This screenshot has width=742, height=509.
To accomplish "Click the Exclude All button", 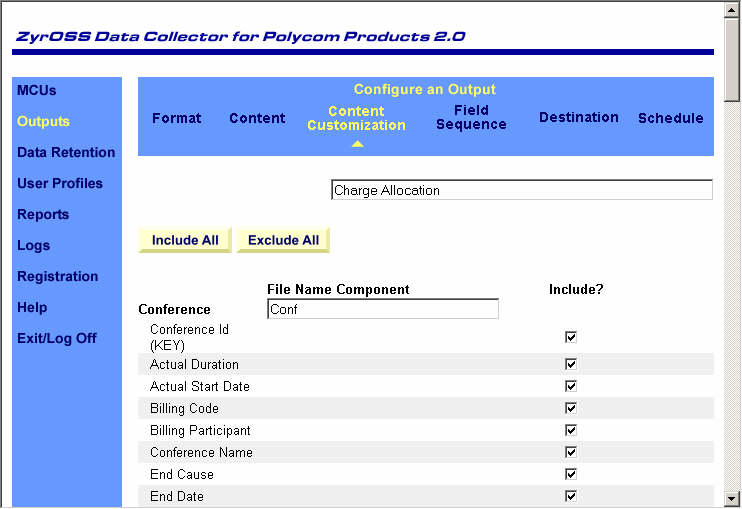I will tap(283, 240).
